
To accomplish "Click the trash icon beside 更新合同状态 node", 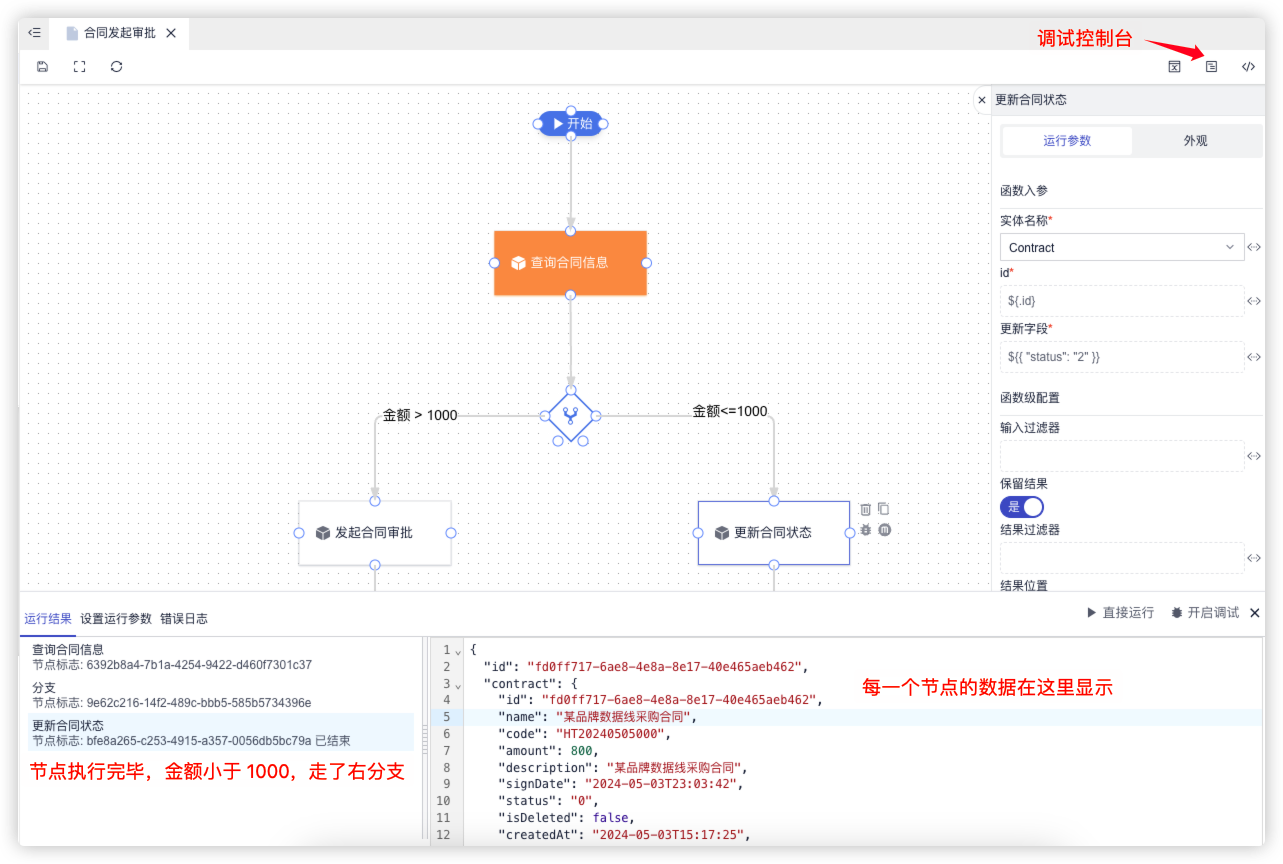I will [x=866, y=509].
